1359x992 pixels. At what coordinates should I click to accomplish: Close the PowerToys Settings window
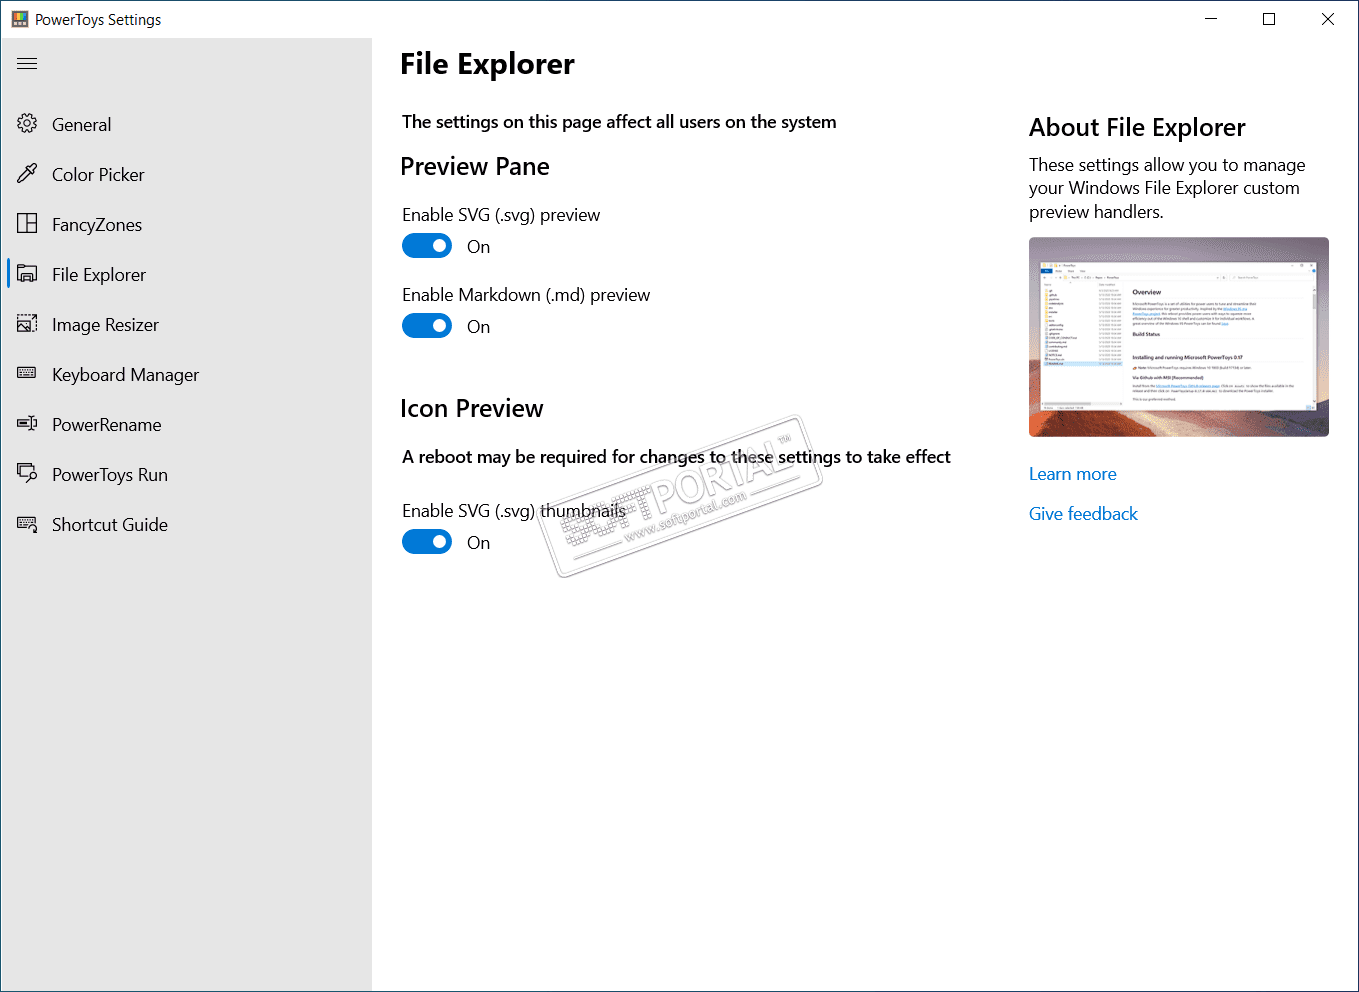[x=1328, y=19]
